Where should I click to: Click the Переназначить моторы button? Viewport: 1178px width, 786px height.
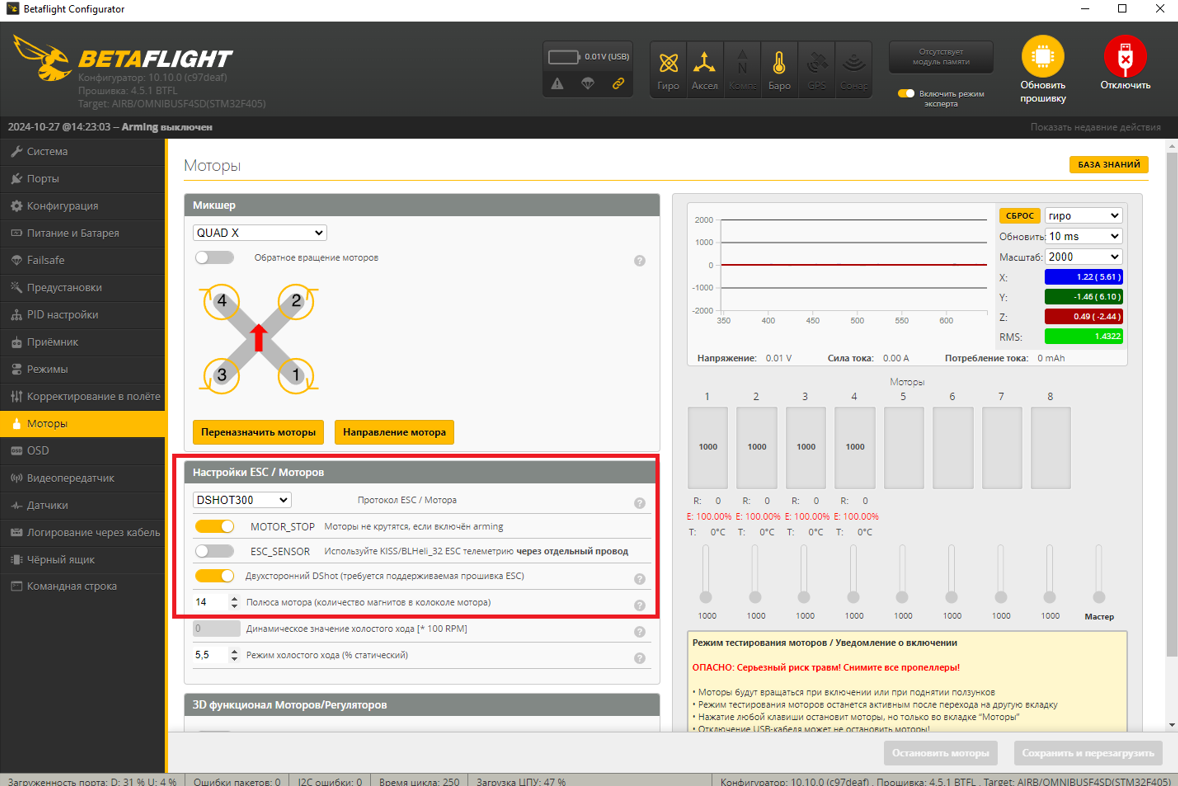coord(258,432)
